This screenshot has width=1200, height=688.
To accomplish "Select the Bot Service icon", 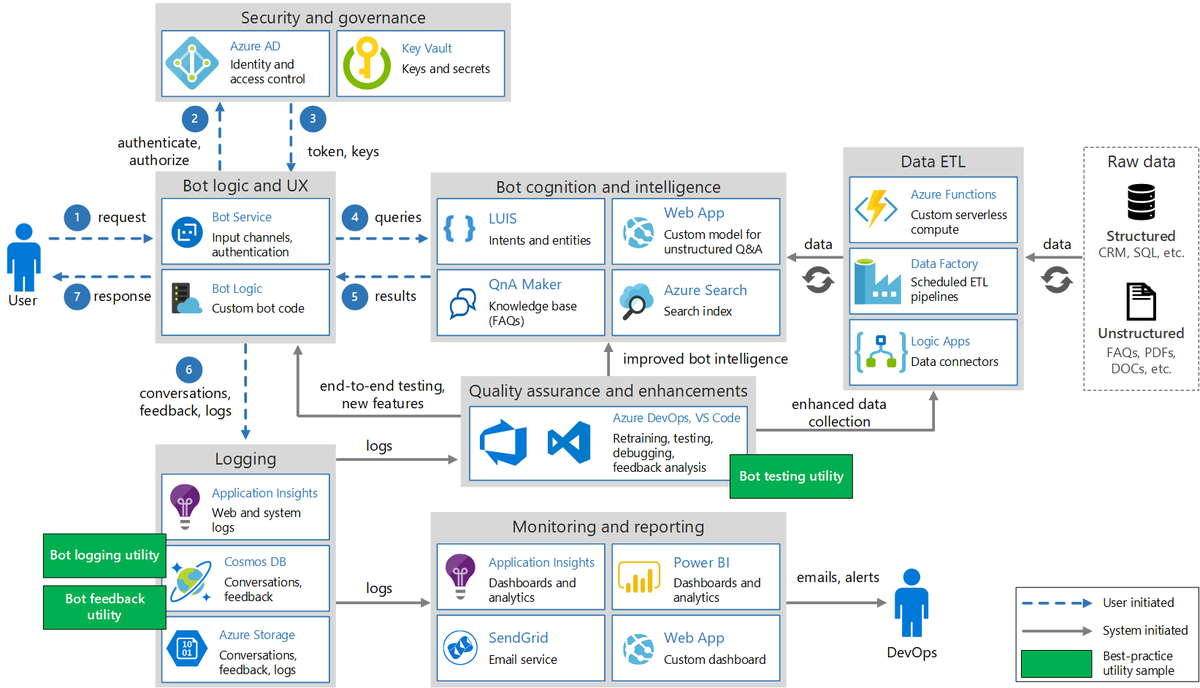I will coord(188,231).
